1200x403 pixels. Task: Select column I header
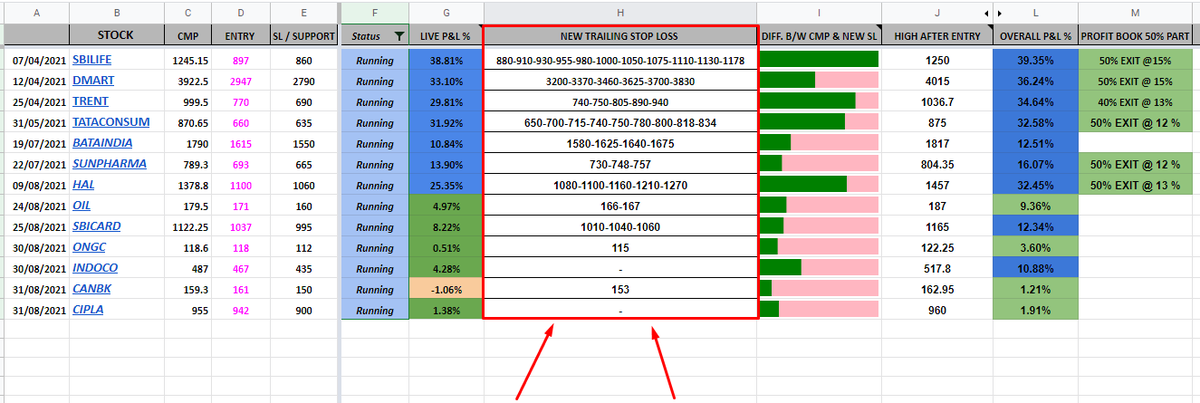(819, 13)
